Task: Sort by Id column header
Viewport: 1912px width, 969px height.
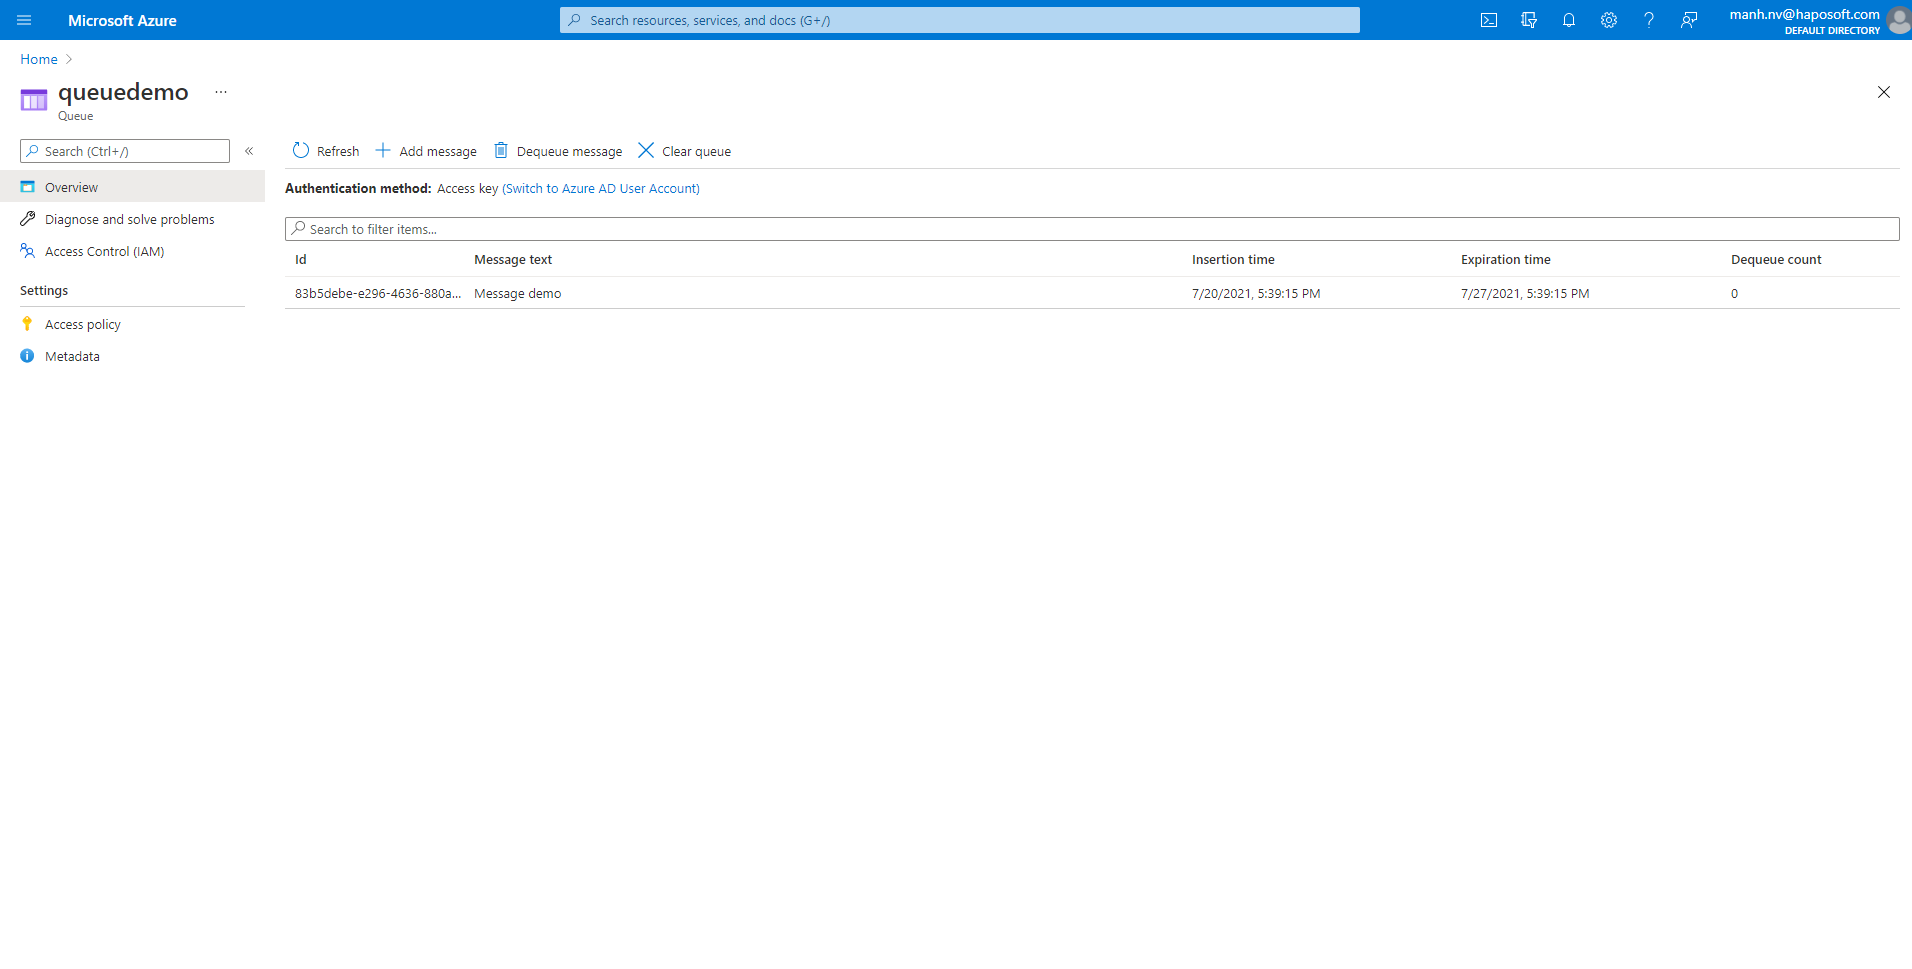Action: 301,260
